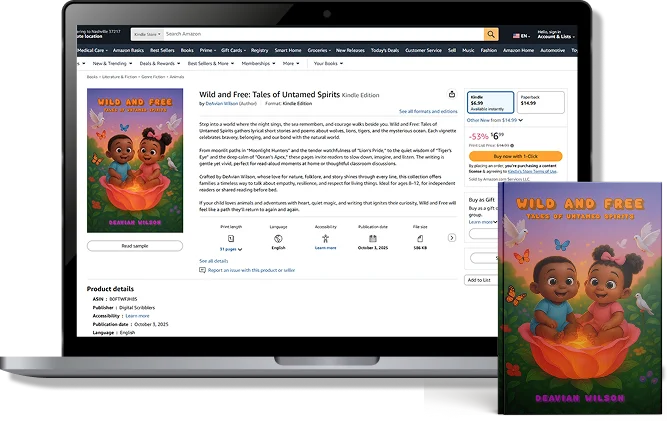Click the report issue speech-bubble icon
668x421 pixels.
[x=202, y=270]
